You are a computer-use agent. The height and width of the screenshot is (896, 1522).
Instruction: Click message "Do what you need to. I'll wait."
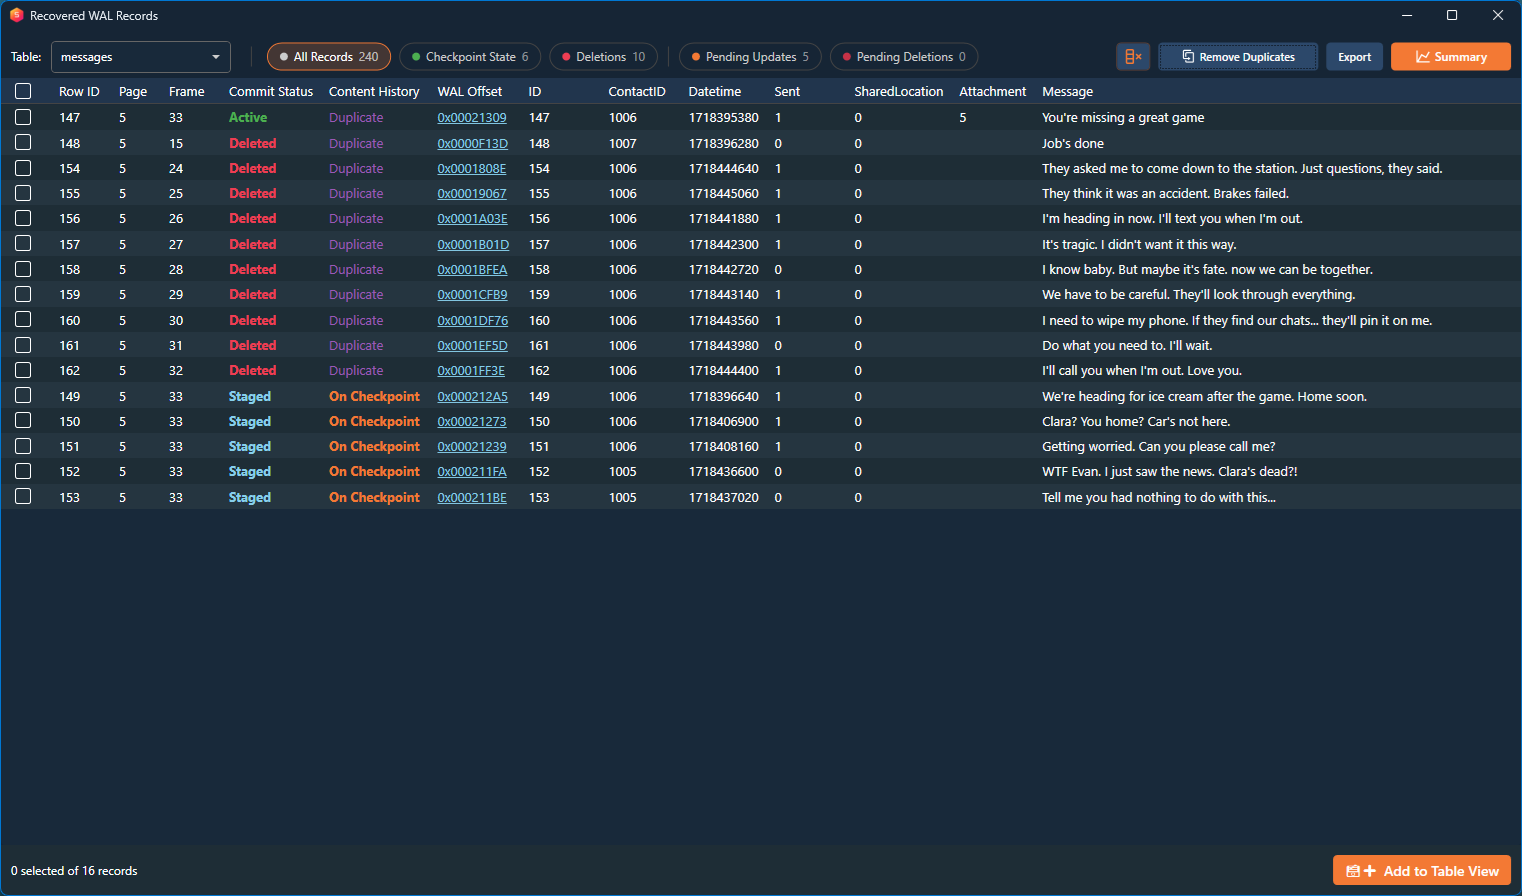pos(1127,345)
